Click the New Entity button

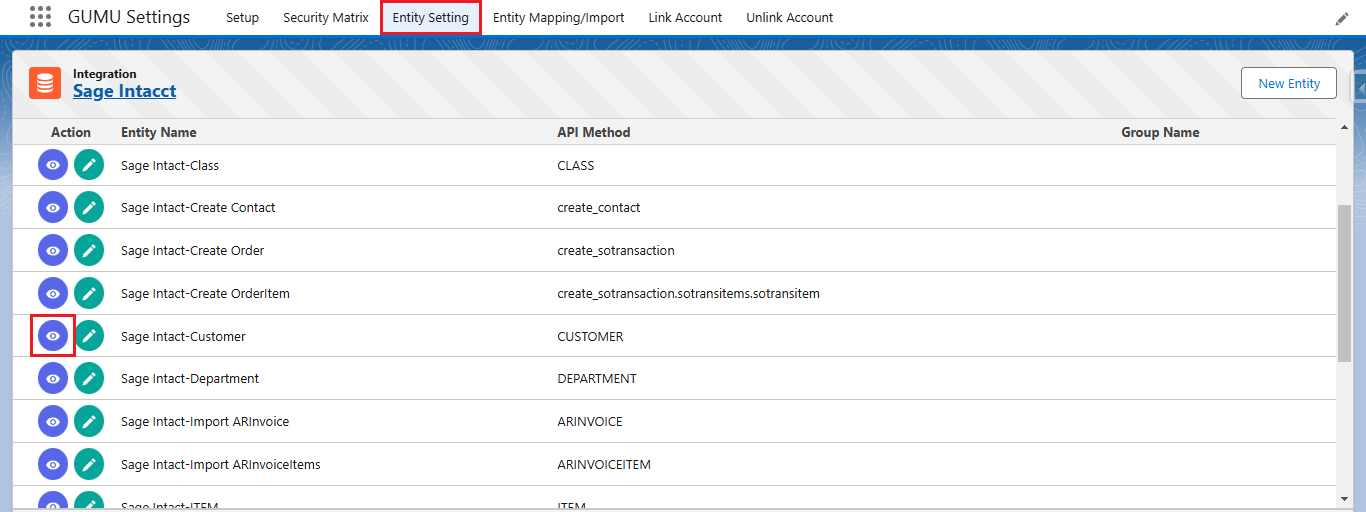[1289, 83]
